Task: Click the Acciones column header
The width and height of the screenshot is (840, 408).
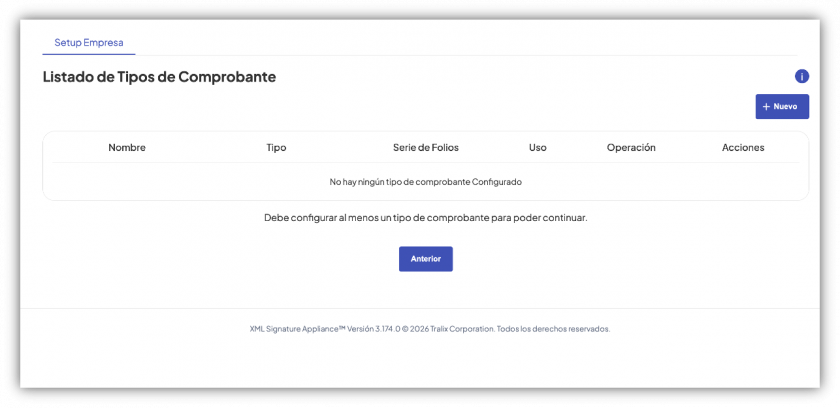Action: click(x=743, y=148)
